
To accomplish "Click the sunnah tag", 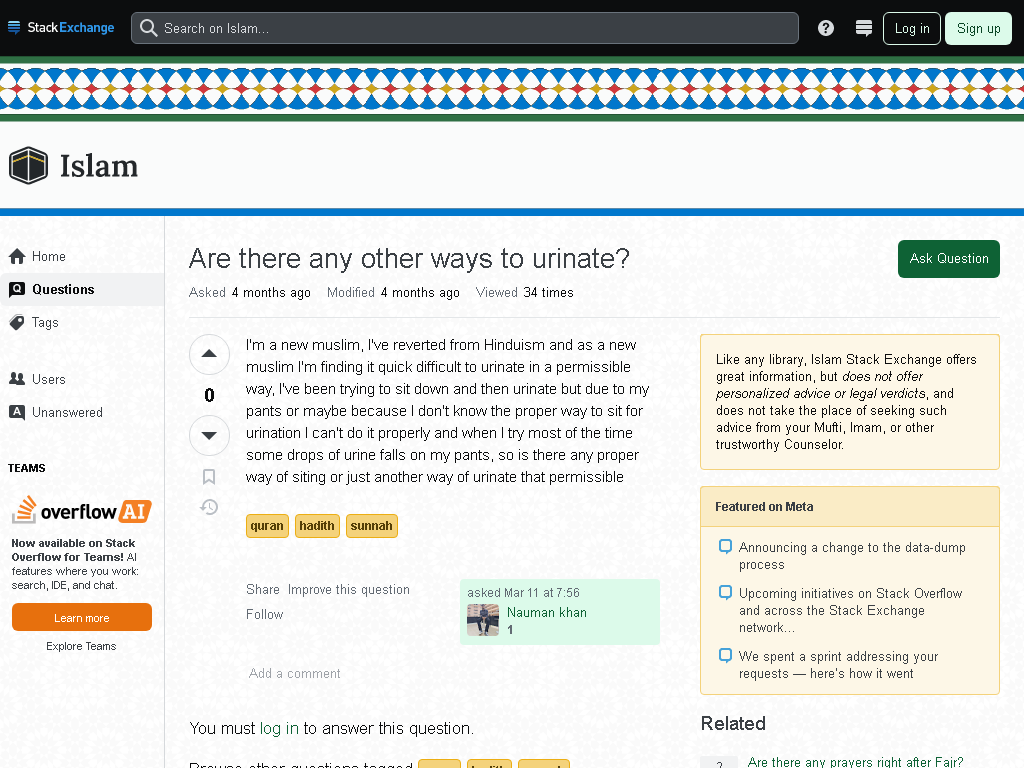I will click(372, 526).
